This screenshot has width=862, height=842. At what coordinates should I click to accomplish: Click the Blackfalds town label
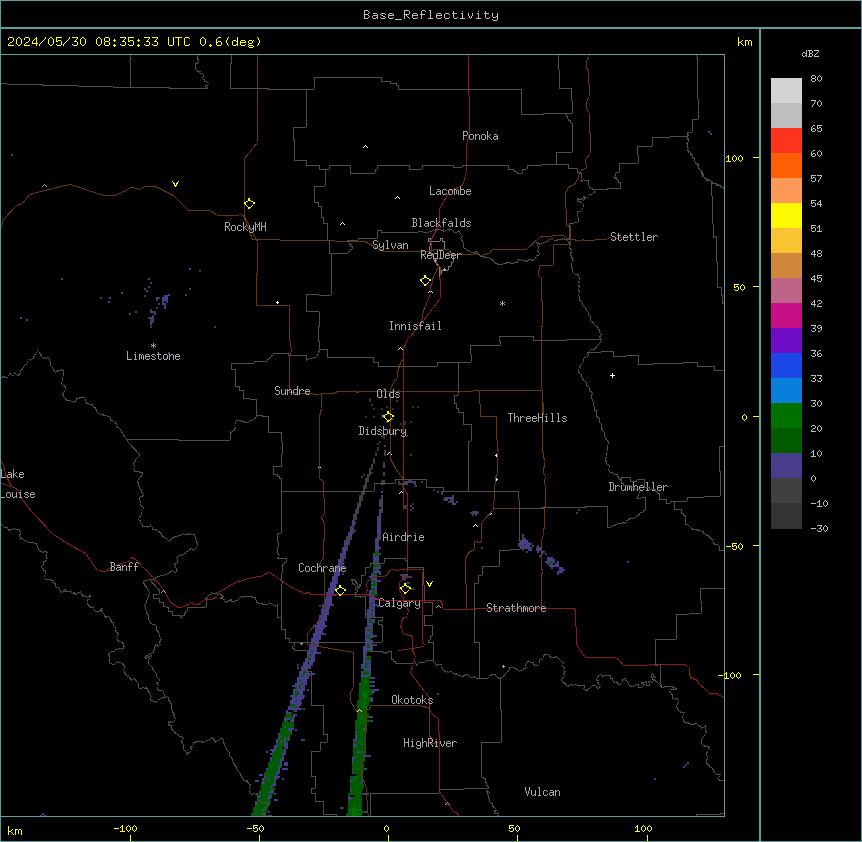pyautogui.click(x=441, y=223)
